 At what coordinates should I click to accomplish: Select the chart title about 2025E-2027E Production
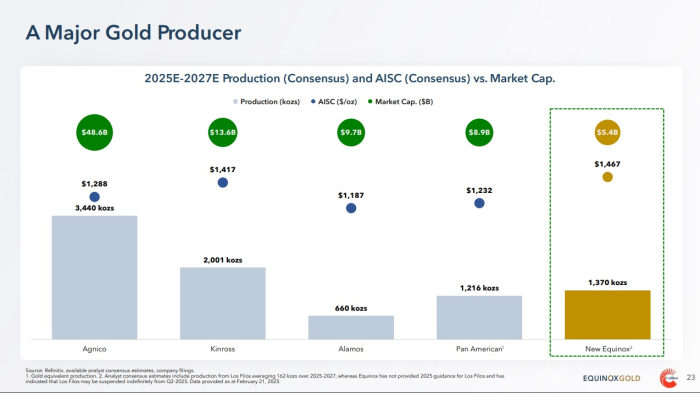point(350,79)
